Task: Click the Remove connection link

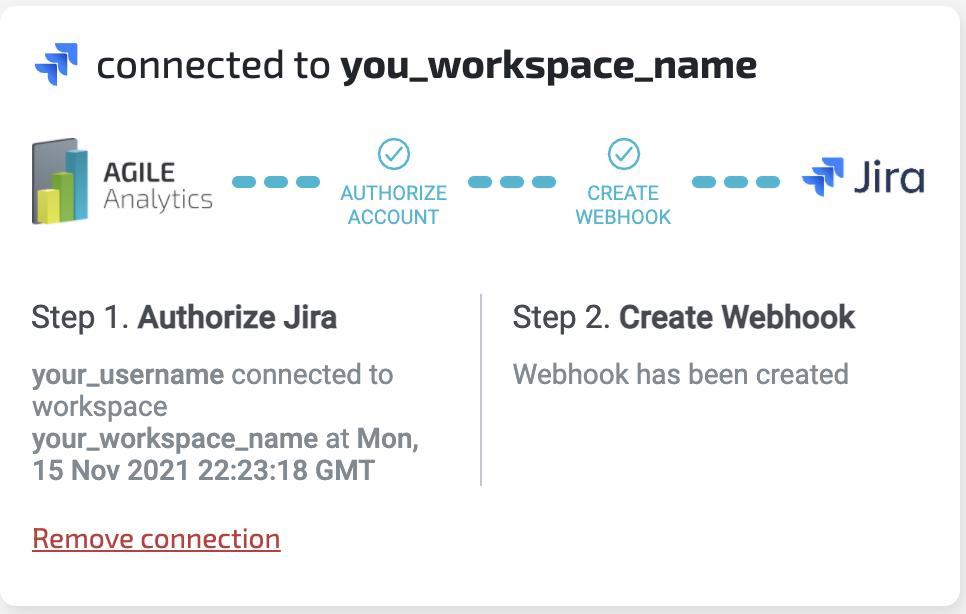Action: click(156, 539)
